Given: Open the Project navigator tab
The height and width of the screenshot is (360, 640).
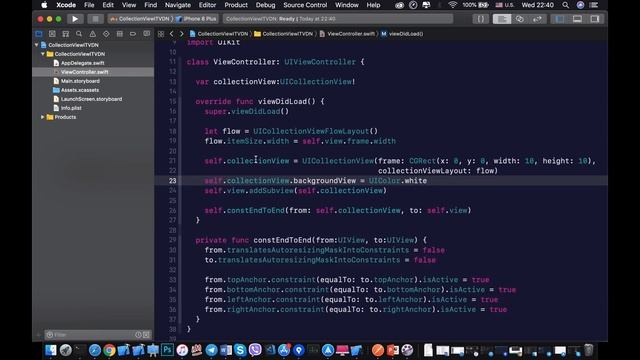Looking at the screenshot, I should coord(39,34).
